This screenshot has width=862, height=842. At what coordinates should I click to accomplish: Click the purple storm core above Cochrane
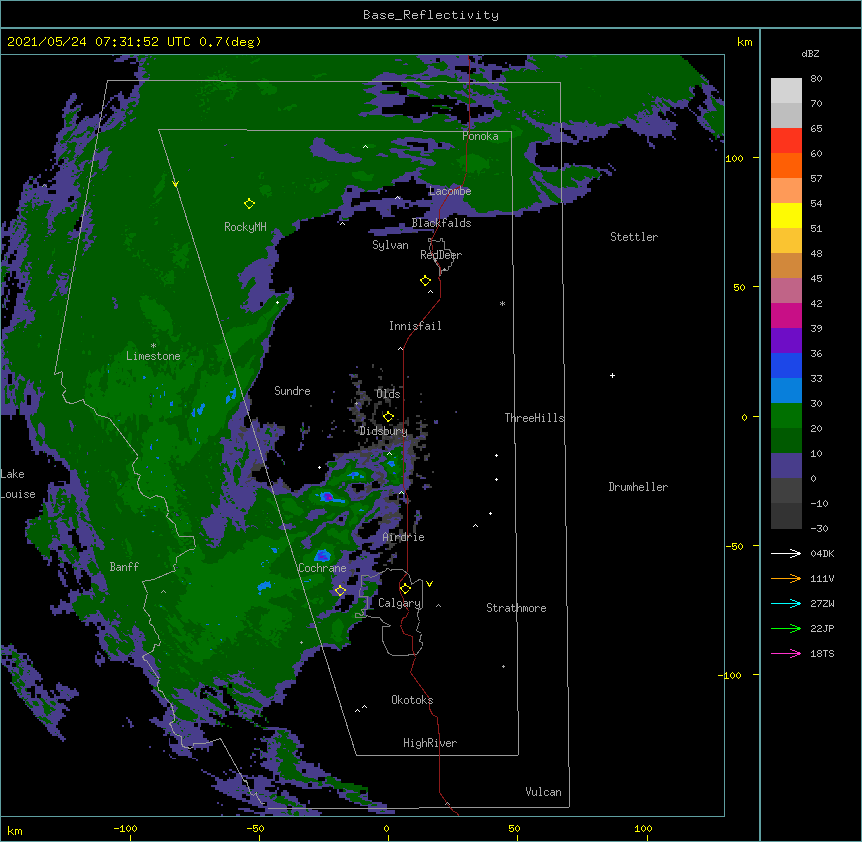(322, 556)
